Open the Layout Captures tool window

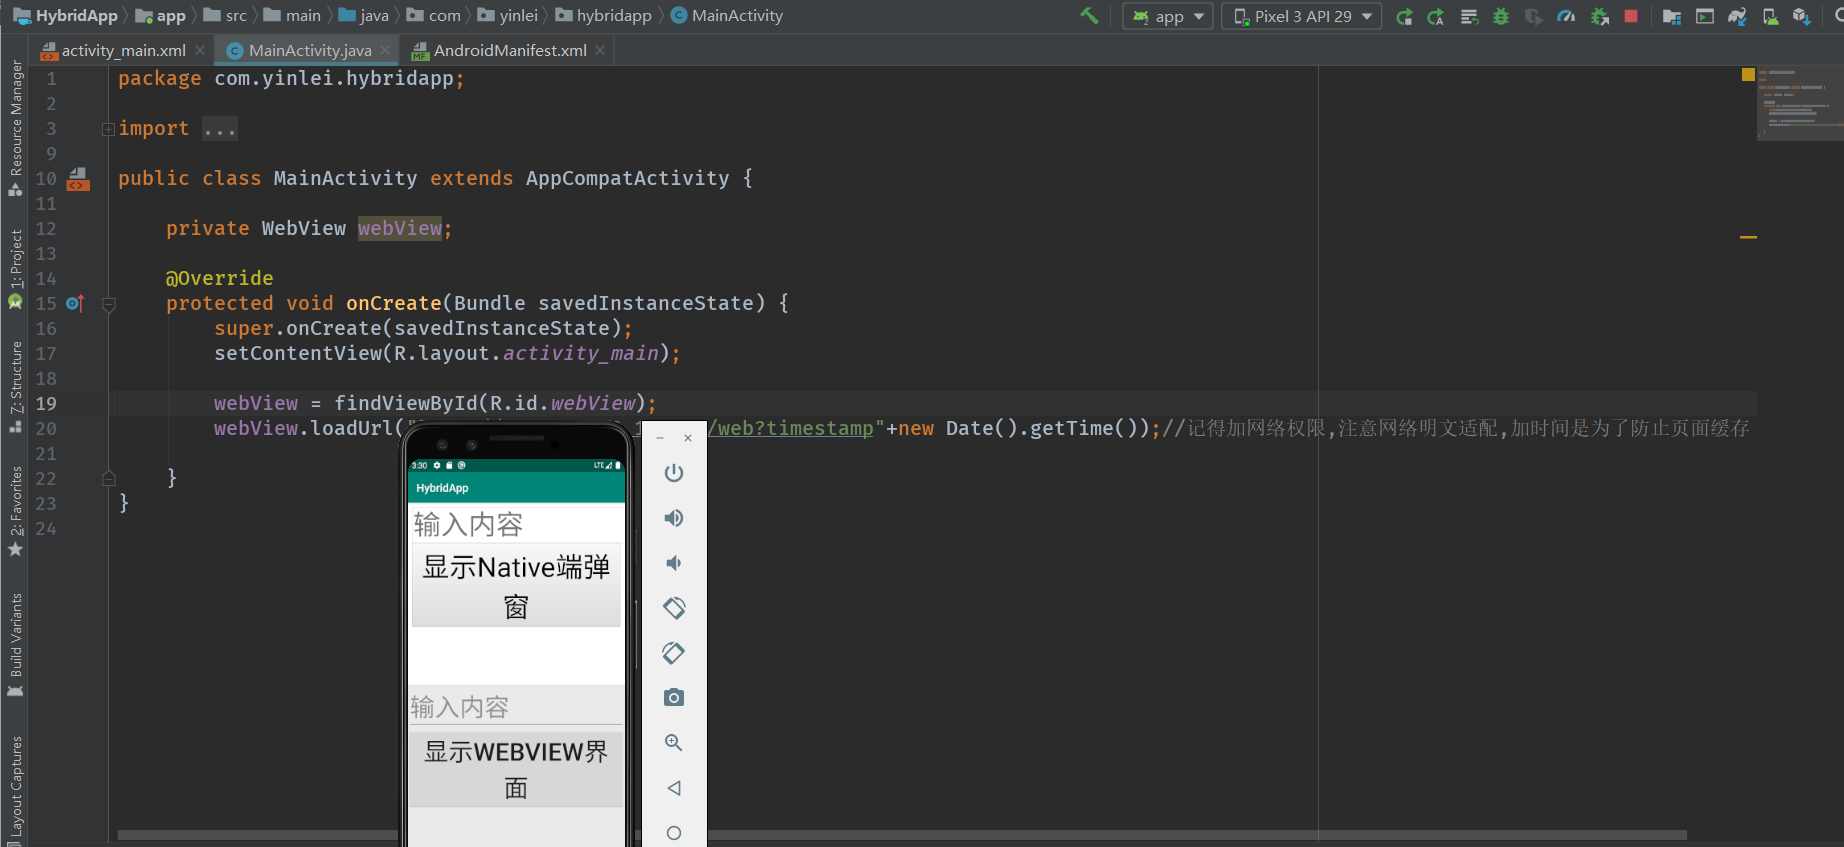[x=15, y=790]
